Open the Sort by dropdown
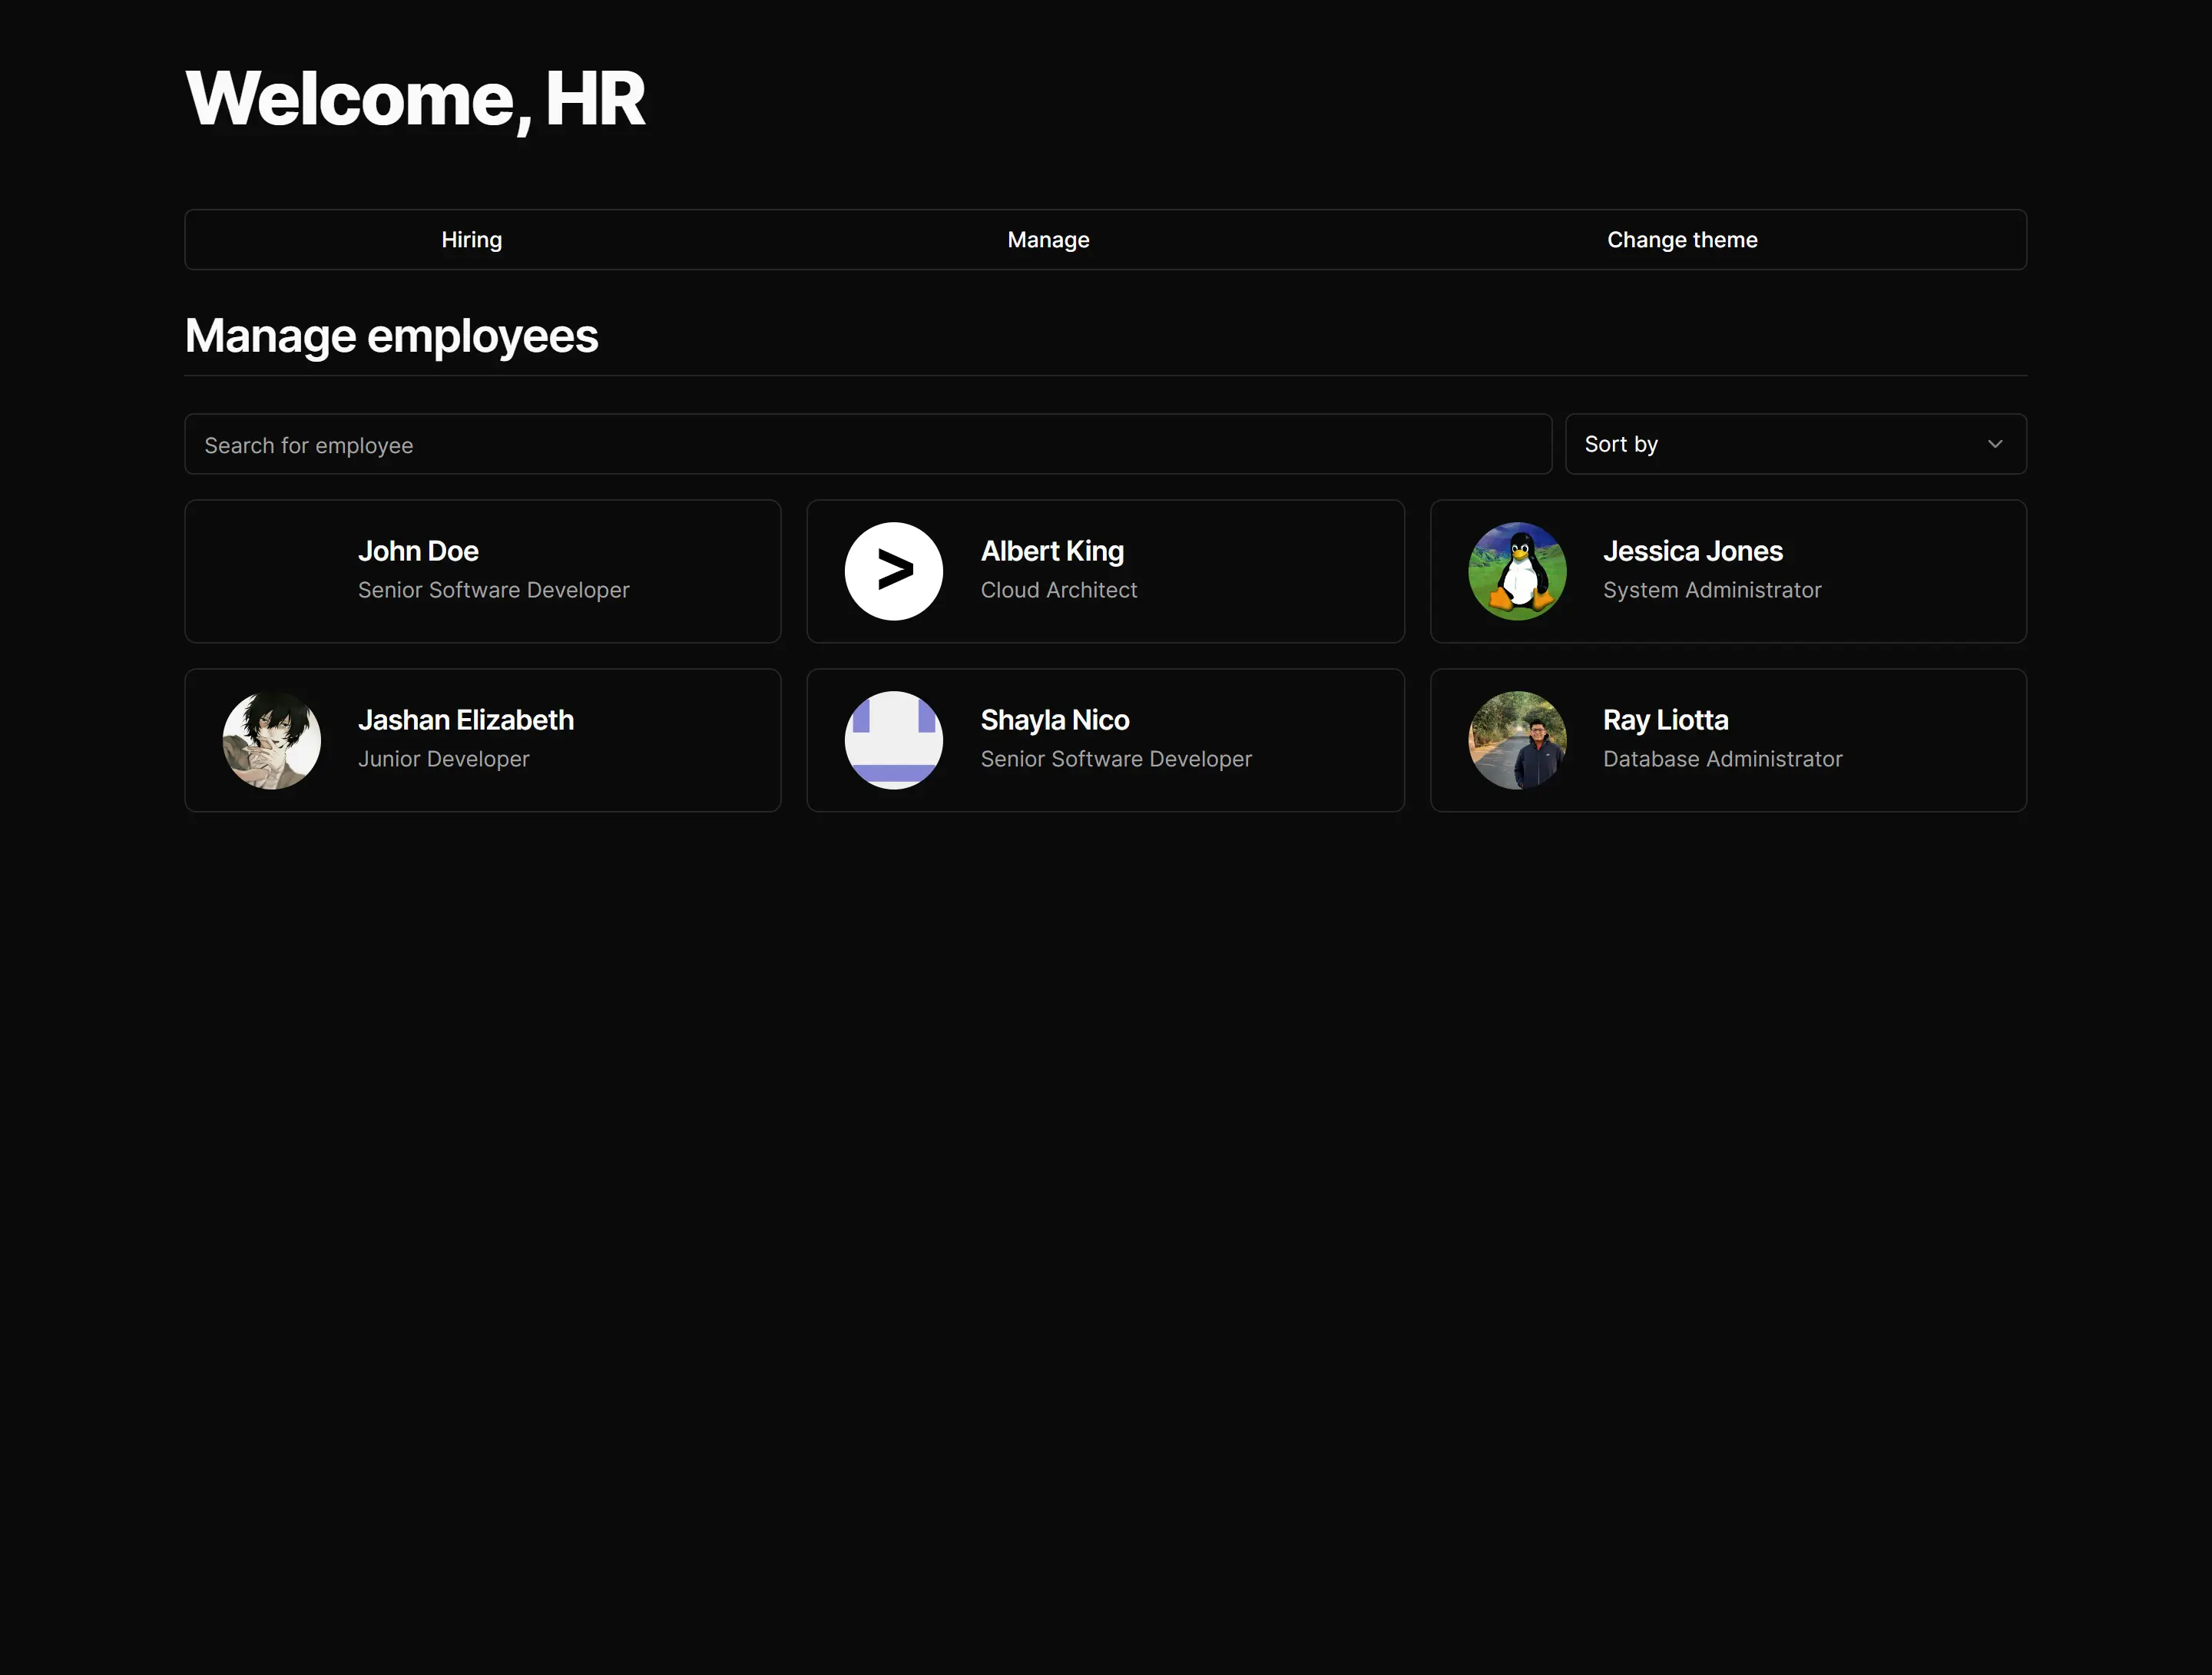 tap(1795, 443)
